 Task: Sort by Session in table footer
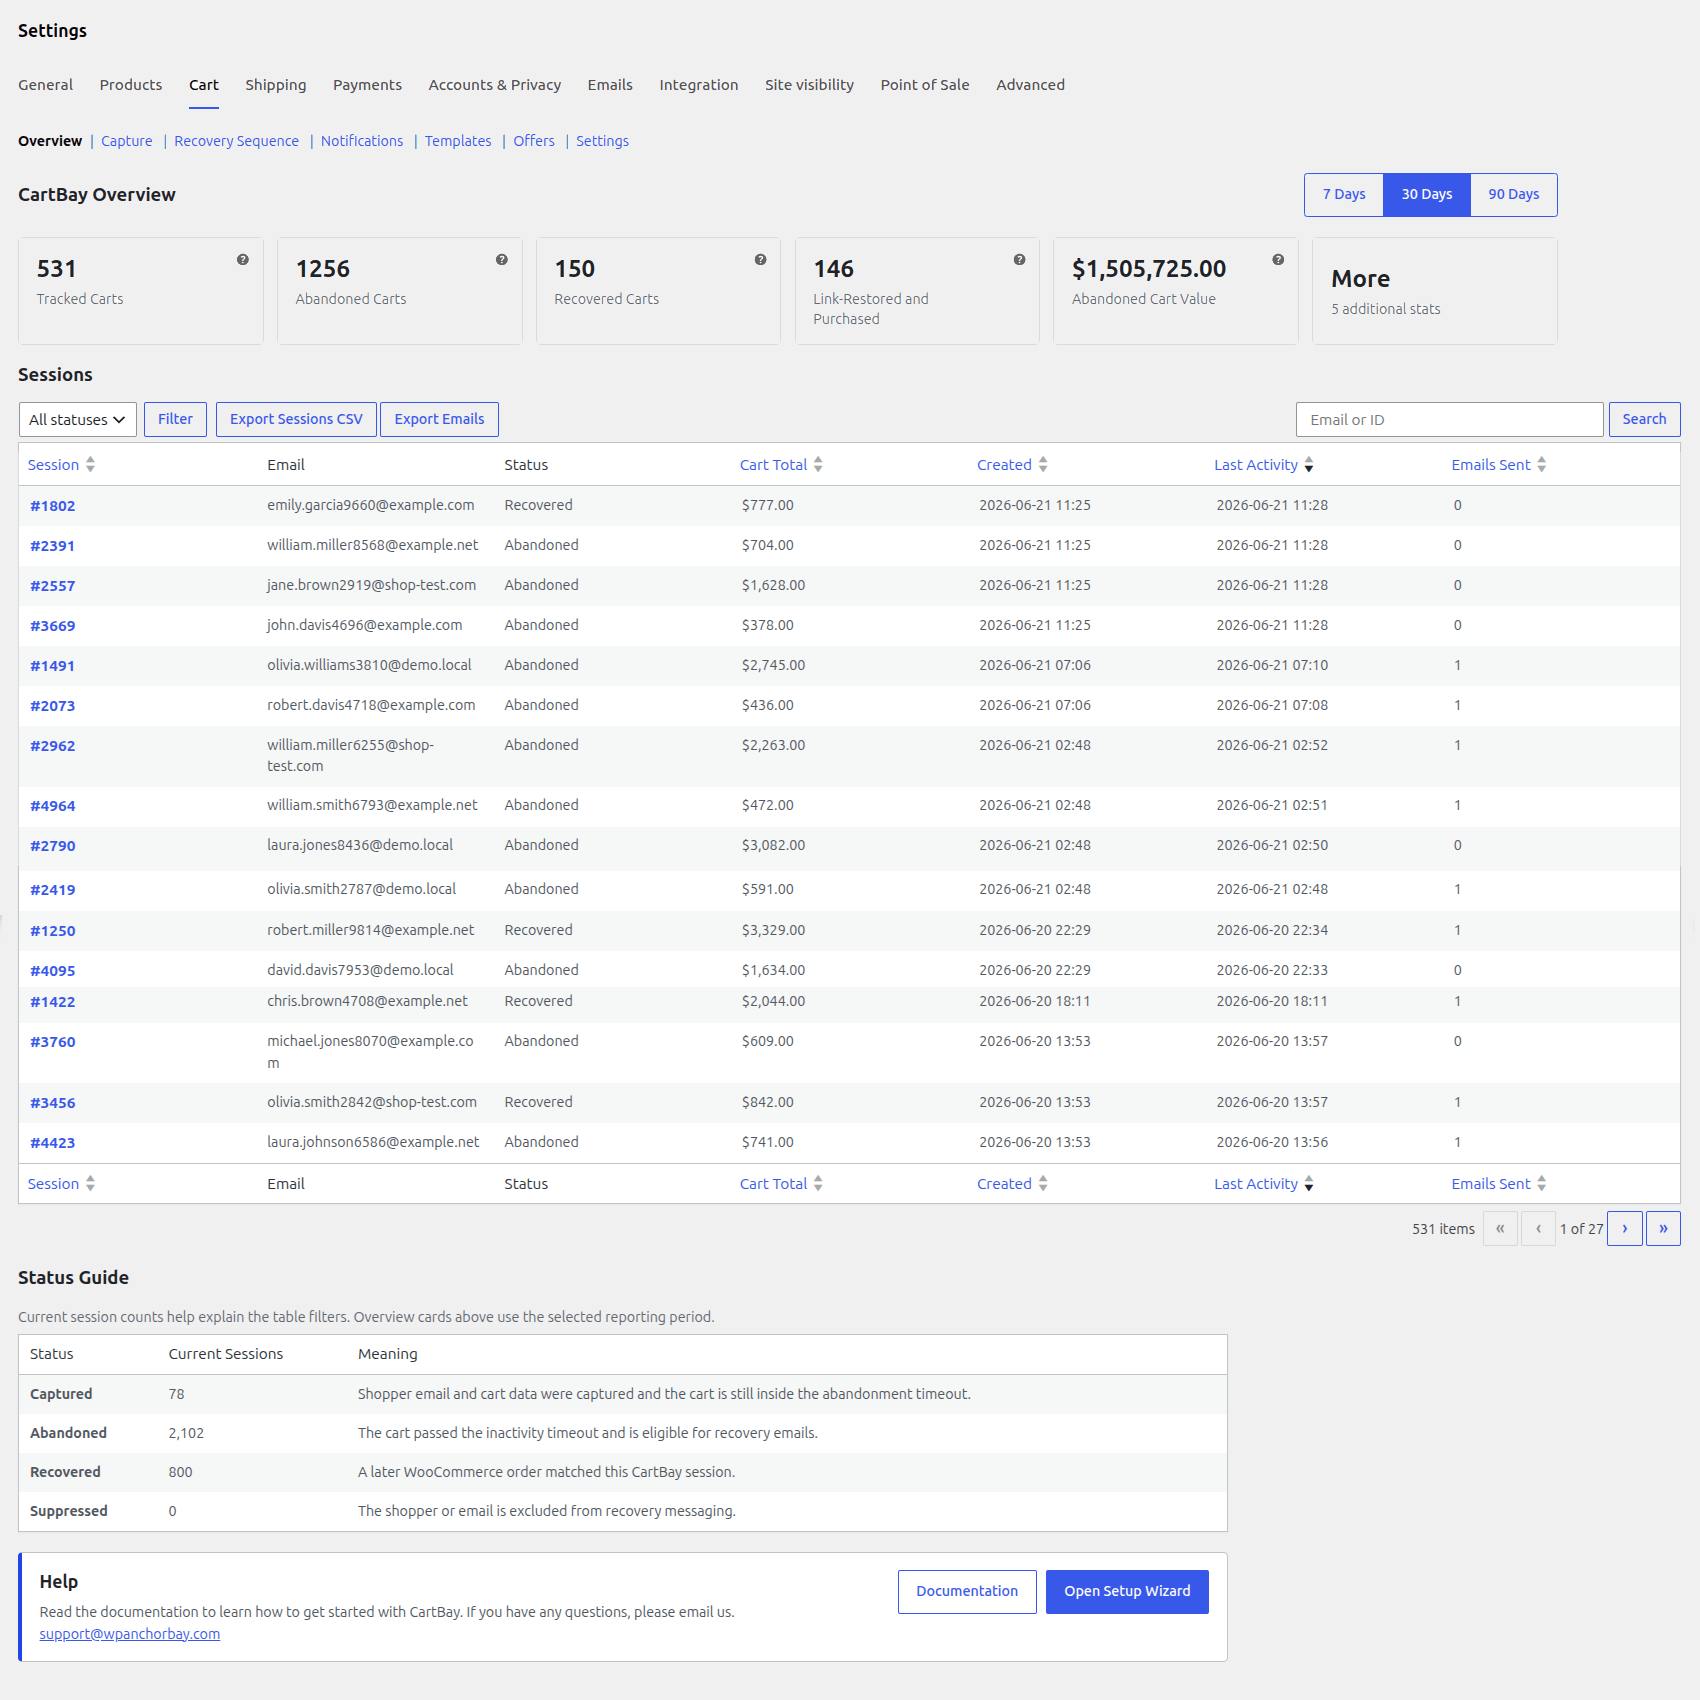tap(61, 1184)
